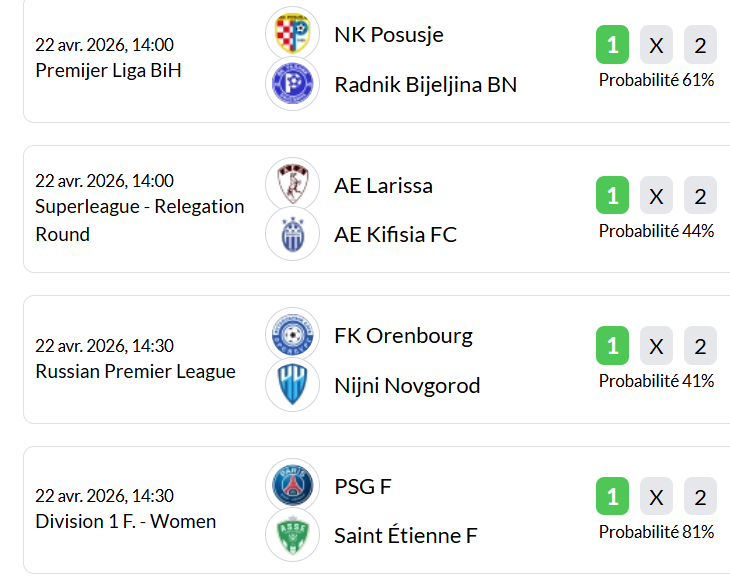Image resolution: width=730 pixels, height=577 pixels.
Task: Choose draw X for FK Orenbourg match
Action: click(x=656, y=346)
